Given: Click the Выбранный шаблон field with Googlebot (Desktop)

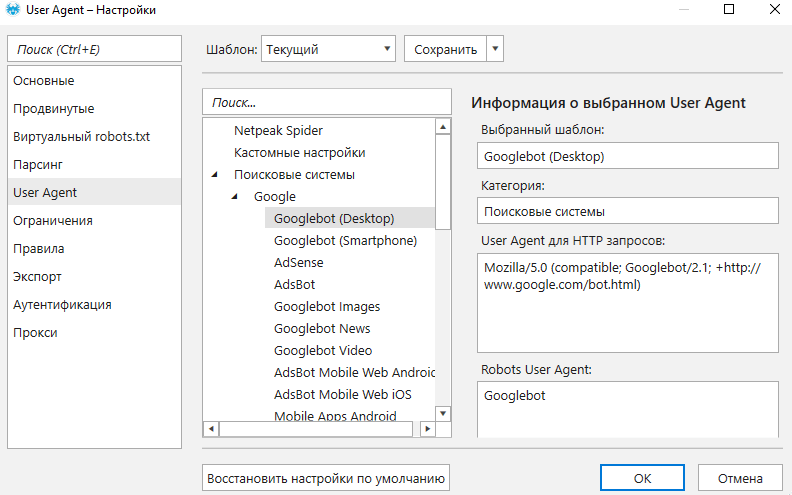Looking at the screenshot, I should click(627, 156).
